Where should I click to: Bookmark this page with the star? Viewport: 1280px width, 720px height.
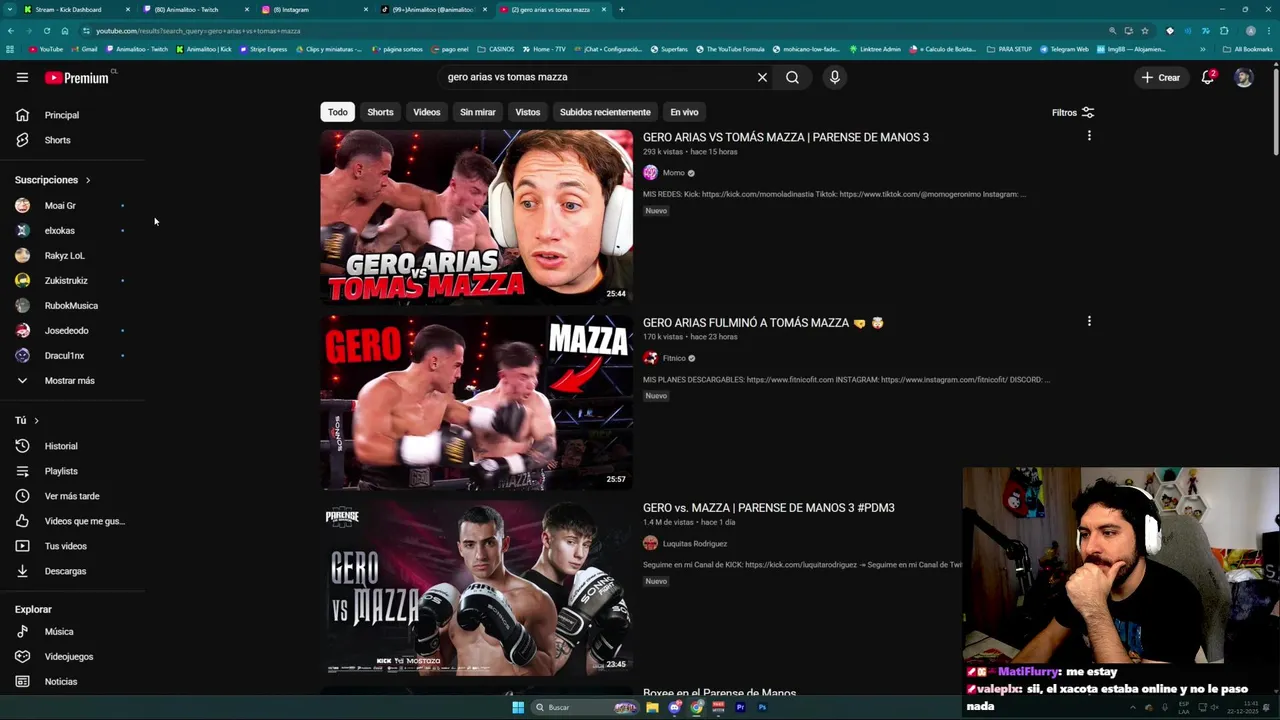pos(1145,31)
